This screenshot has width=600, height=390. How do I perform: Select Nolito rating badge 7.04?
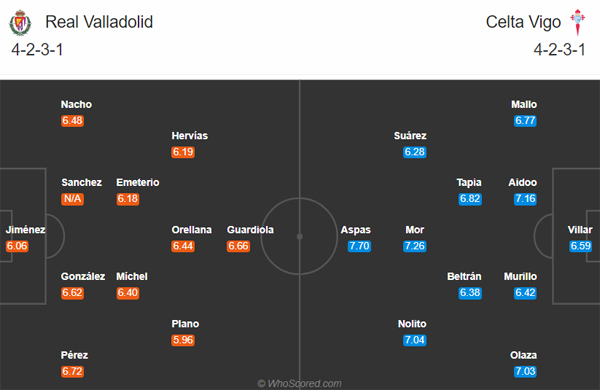[x=414, y=340]
